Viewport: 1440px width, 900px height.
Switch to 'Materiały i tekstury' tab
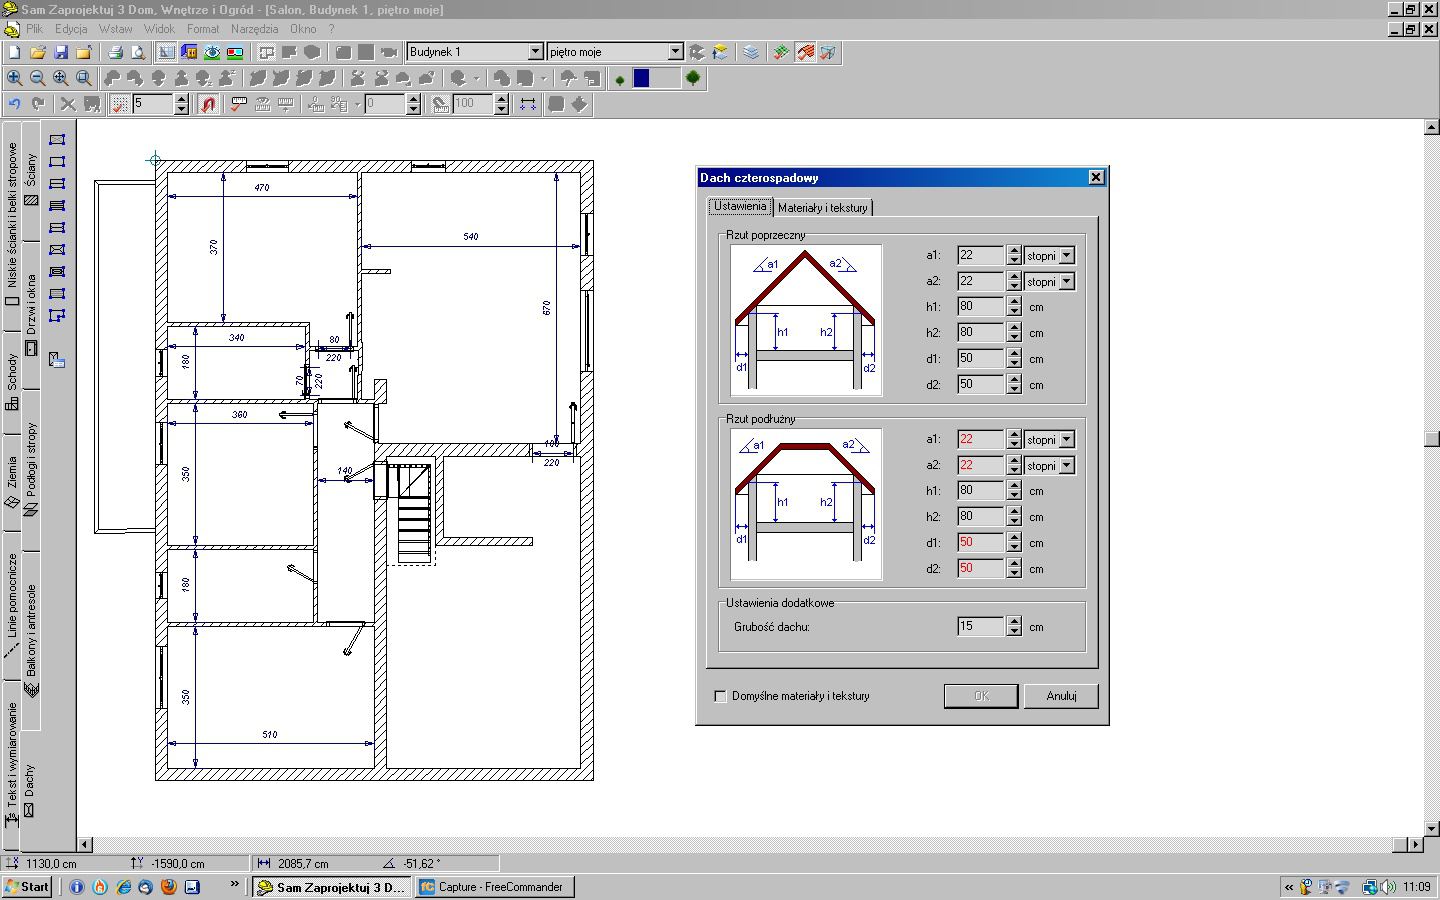click(x=822, y=208)
